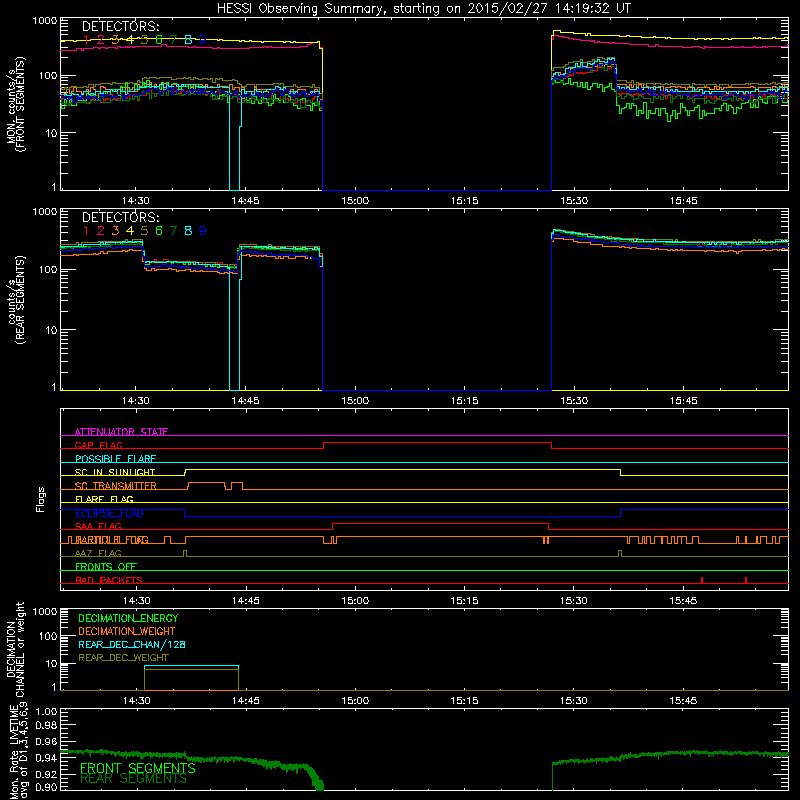The width and height of the screenshot is (800, 800).
Task: Click the DECIMATION_ENERGY legend entry
Action: tap(128, 618)
